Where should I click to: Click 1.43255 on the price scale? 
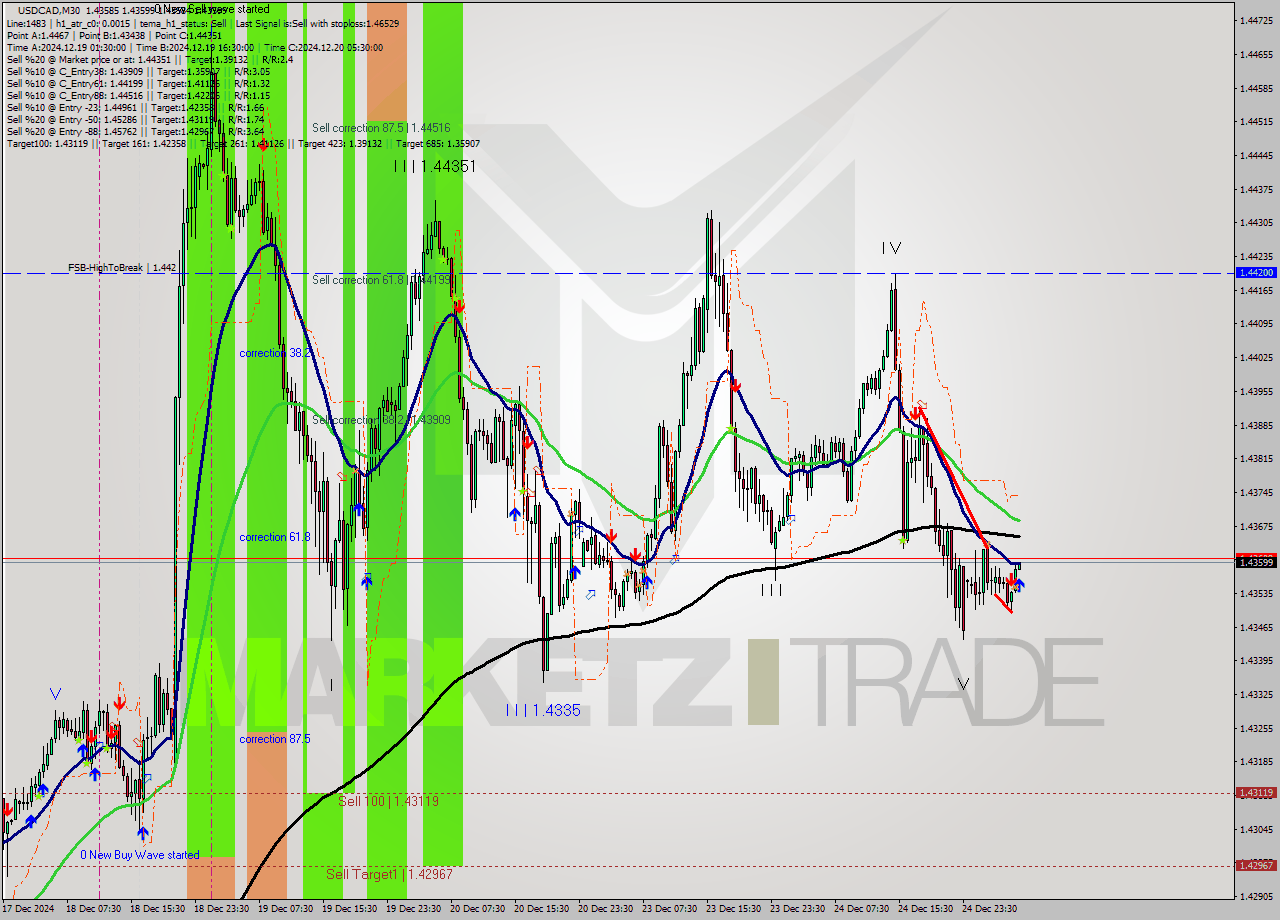[x=1256, y=728]
